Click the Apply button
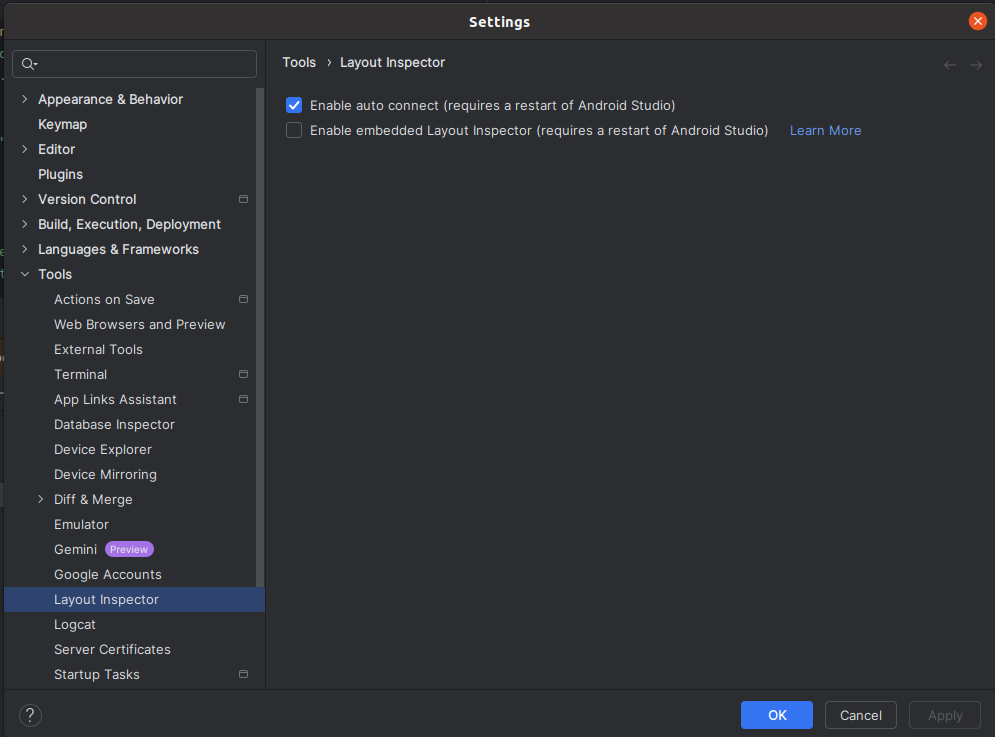The width and height of the screenshot is (995, 737). 945,715
